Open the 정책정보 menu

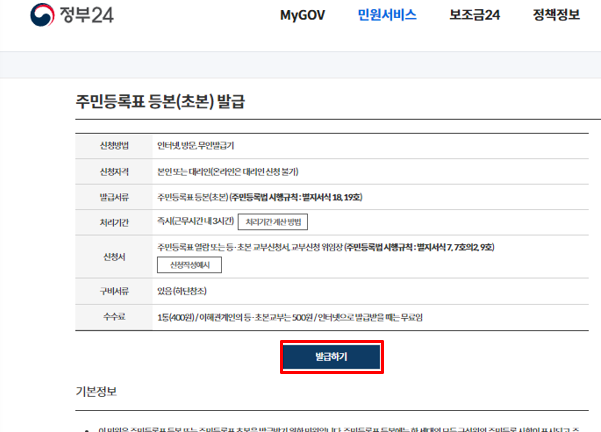tap(556, 15)
